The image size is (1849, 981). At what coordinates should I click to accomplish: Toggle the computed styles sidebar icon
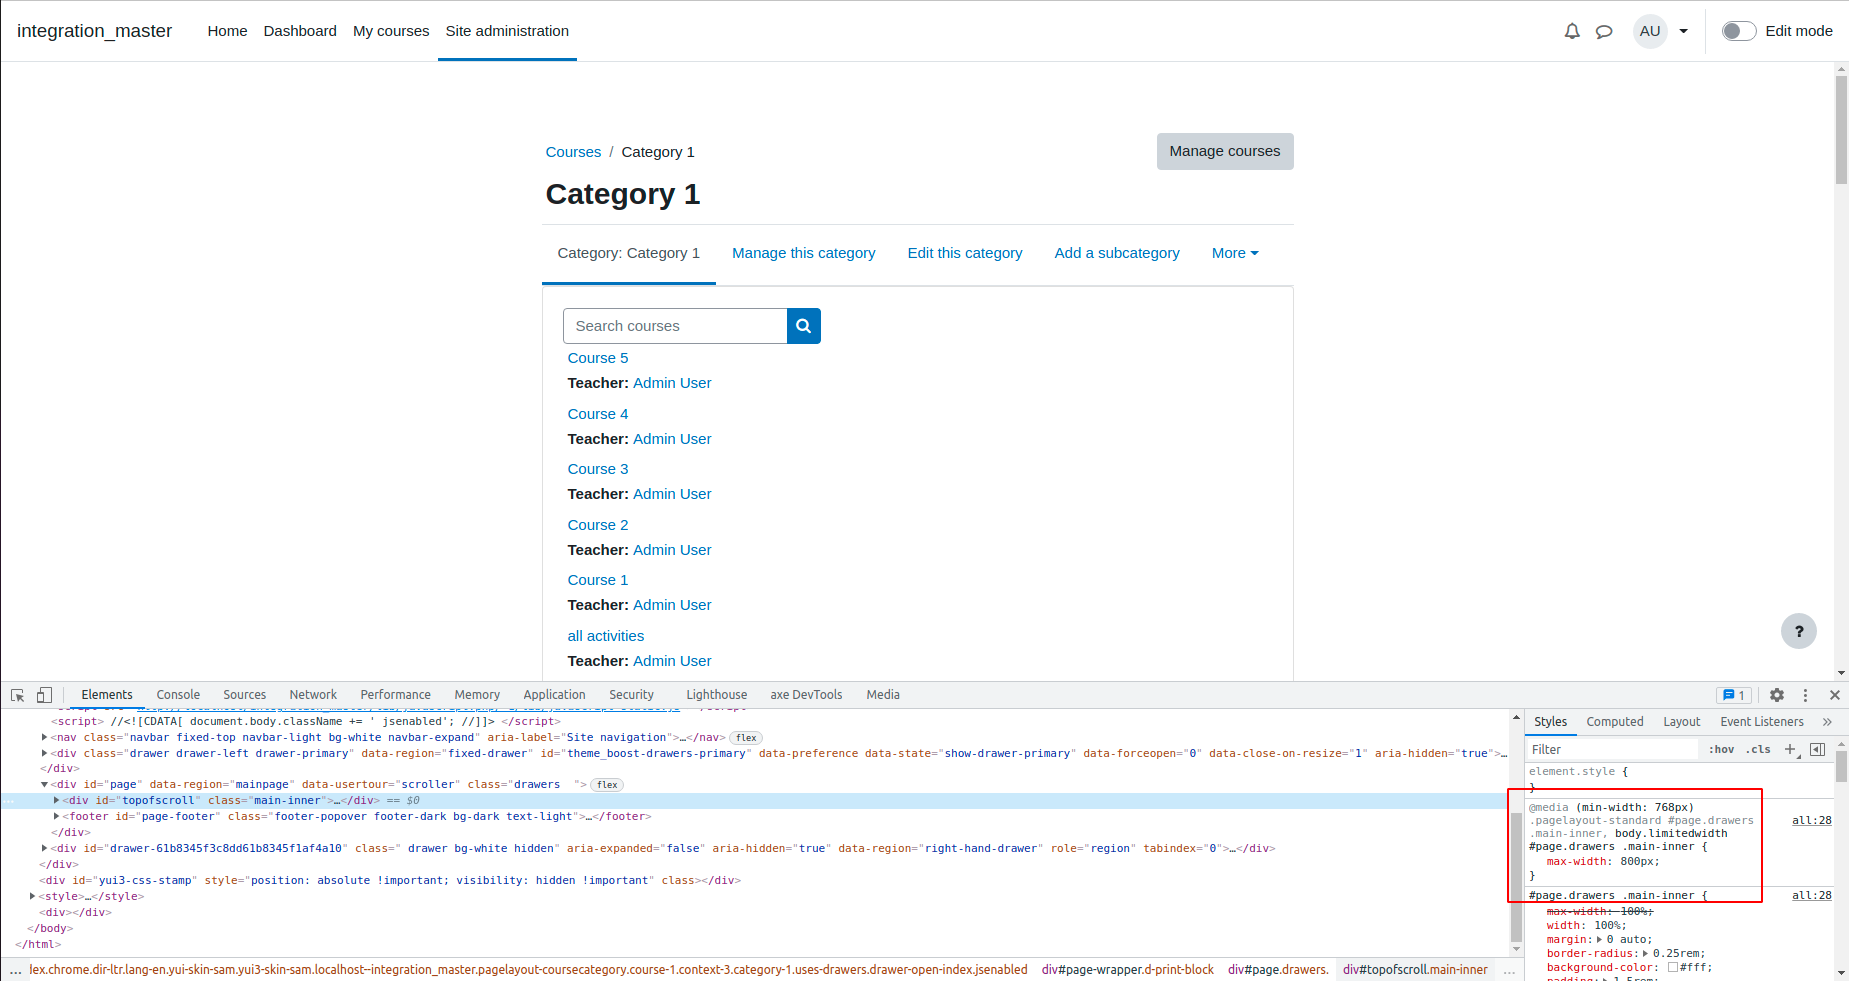pos(1818,749)
